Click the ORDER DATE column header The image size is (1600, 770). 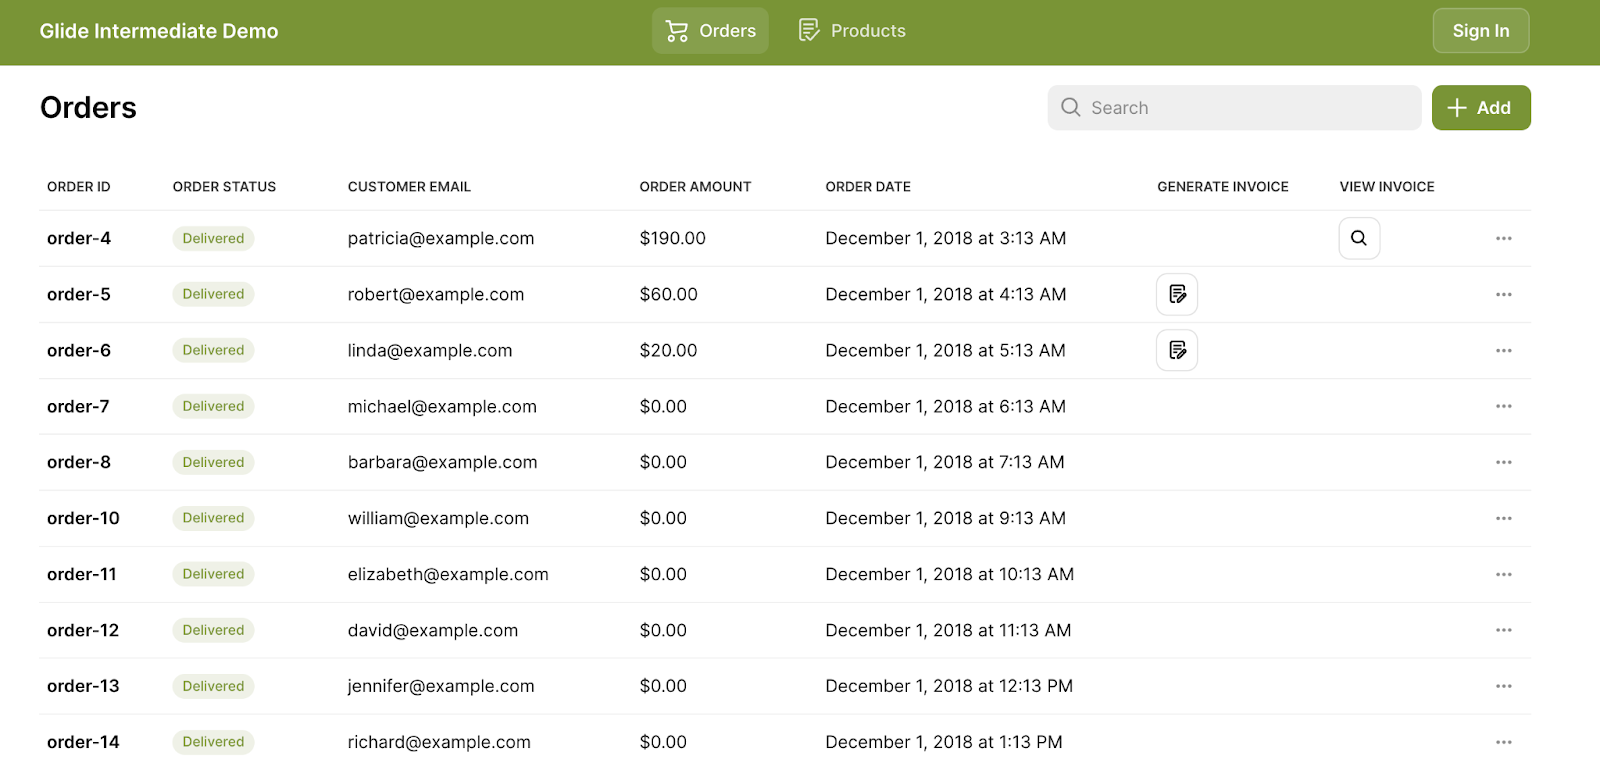[868, 187]
